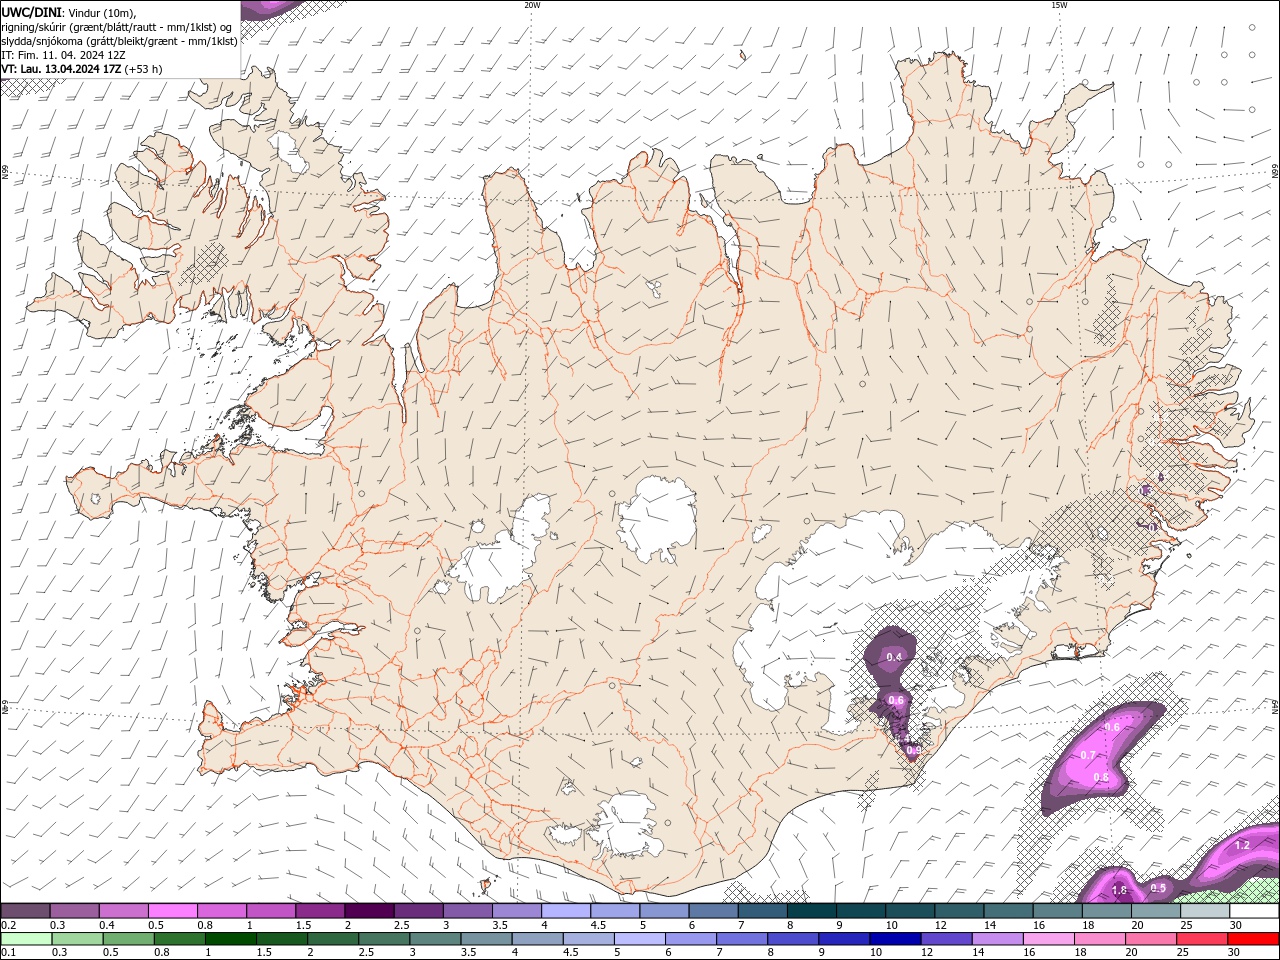
Task: Click the 0.4 contour label on the glacier
Action: tap(894, 657)
